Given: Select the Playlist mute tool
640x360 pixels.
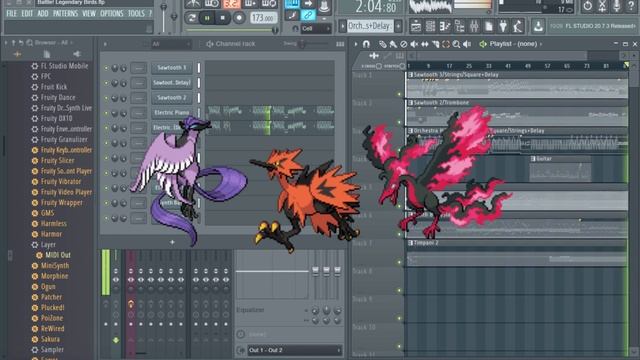Looking at the screenshot, I should click(414, 44).
